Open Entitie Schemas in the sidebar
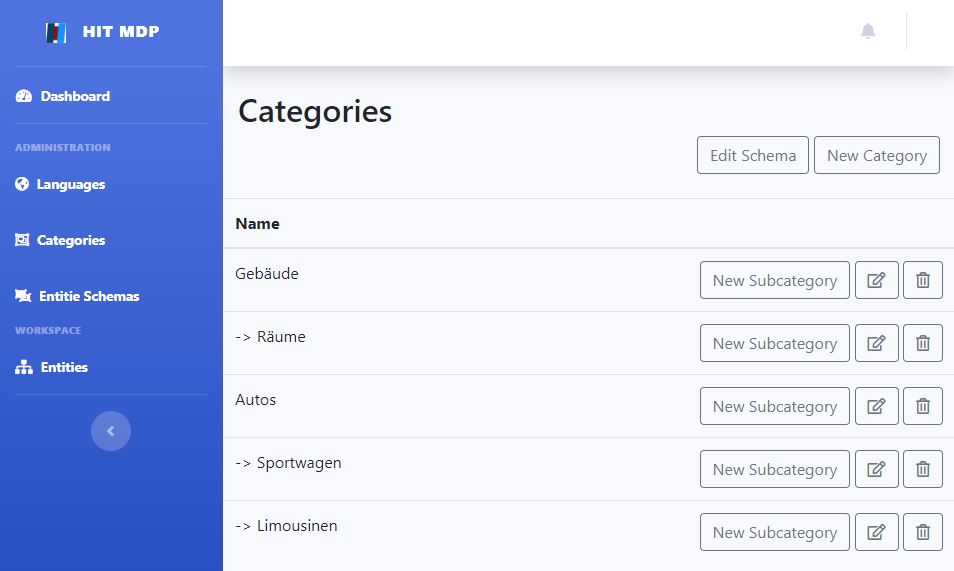Image resolution: width=954 pixels, height=571 pixels. (77, 296)
